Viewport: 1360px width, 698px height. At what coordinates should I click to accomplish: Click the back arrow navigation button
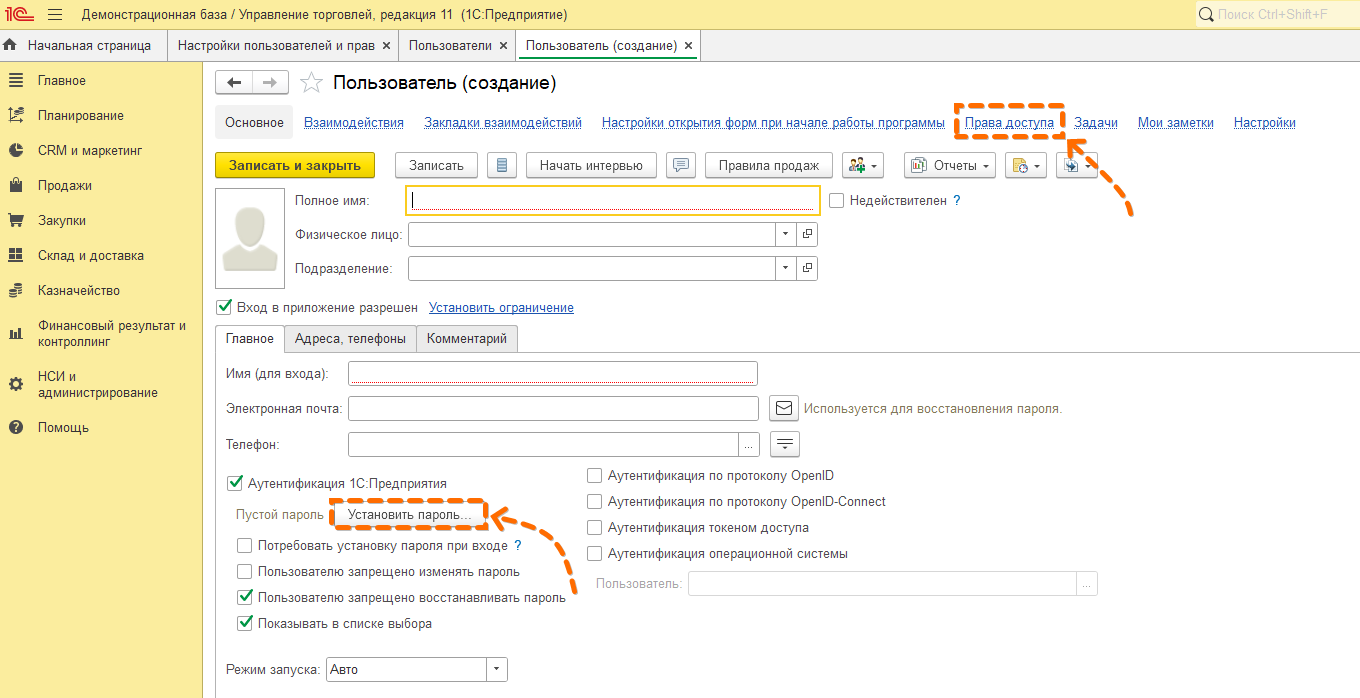click(234, 83)
